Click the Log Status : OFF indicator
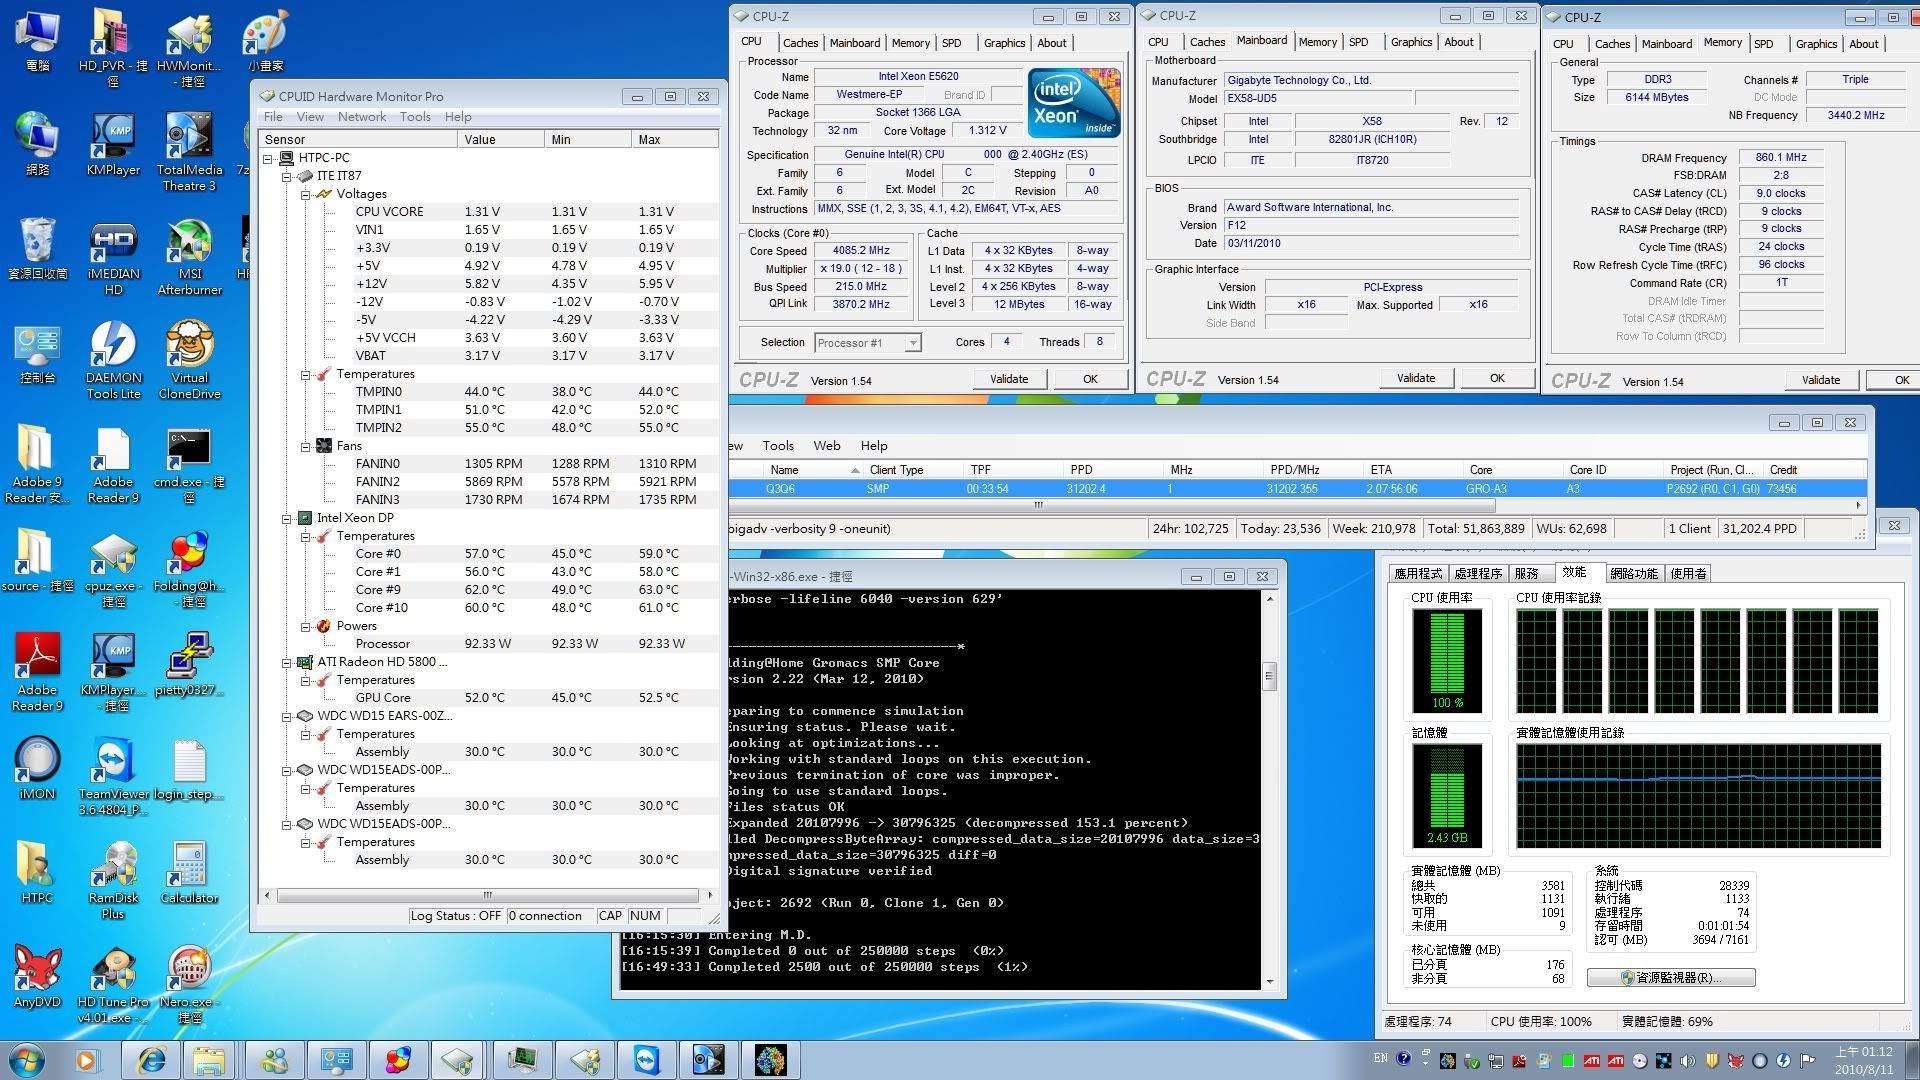The width and height of the screenshot is (1920, 1080). tap(455, 916)
